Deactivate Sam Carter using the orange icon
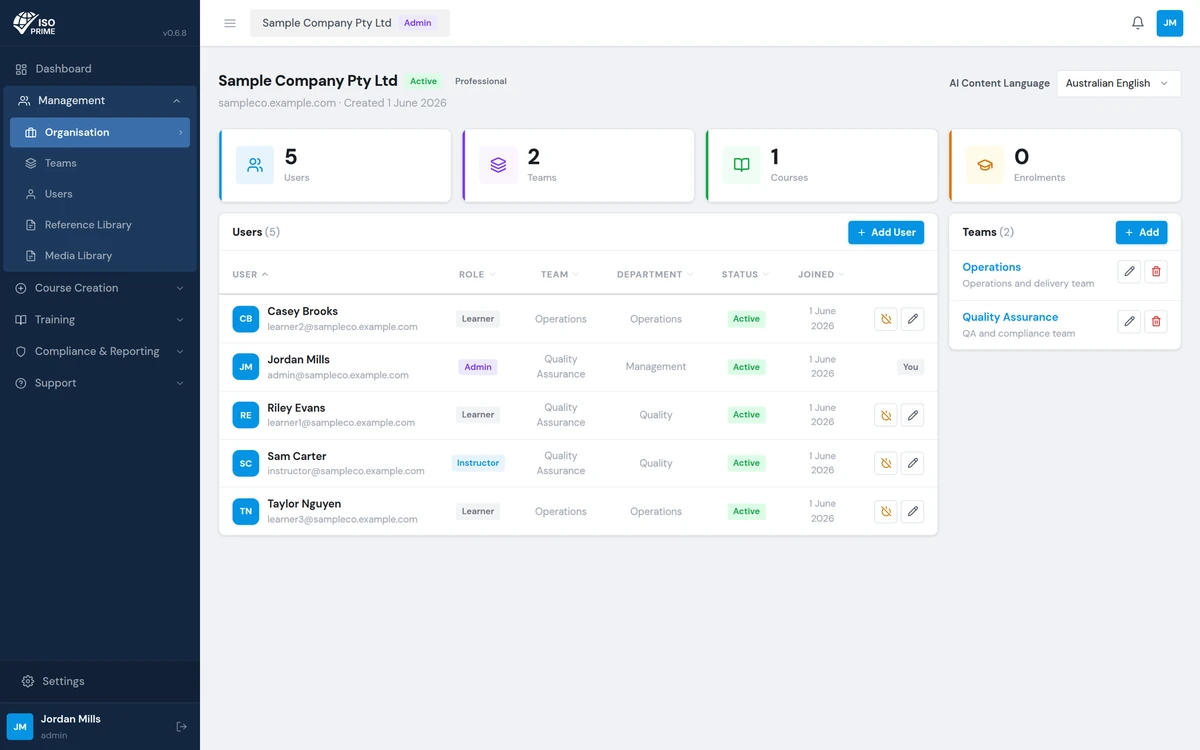 (885, 463)
